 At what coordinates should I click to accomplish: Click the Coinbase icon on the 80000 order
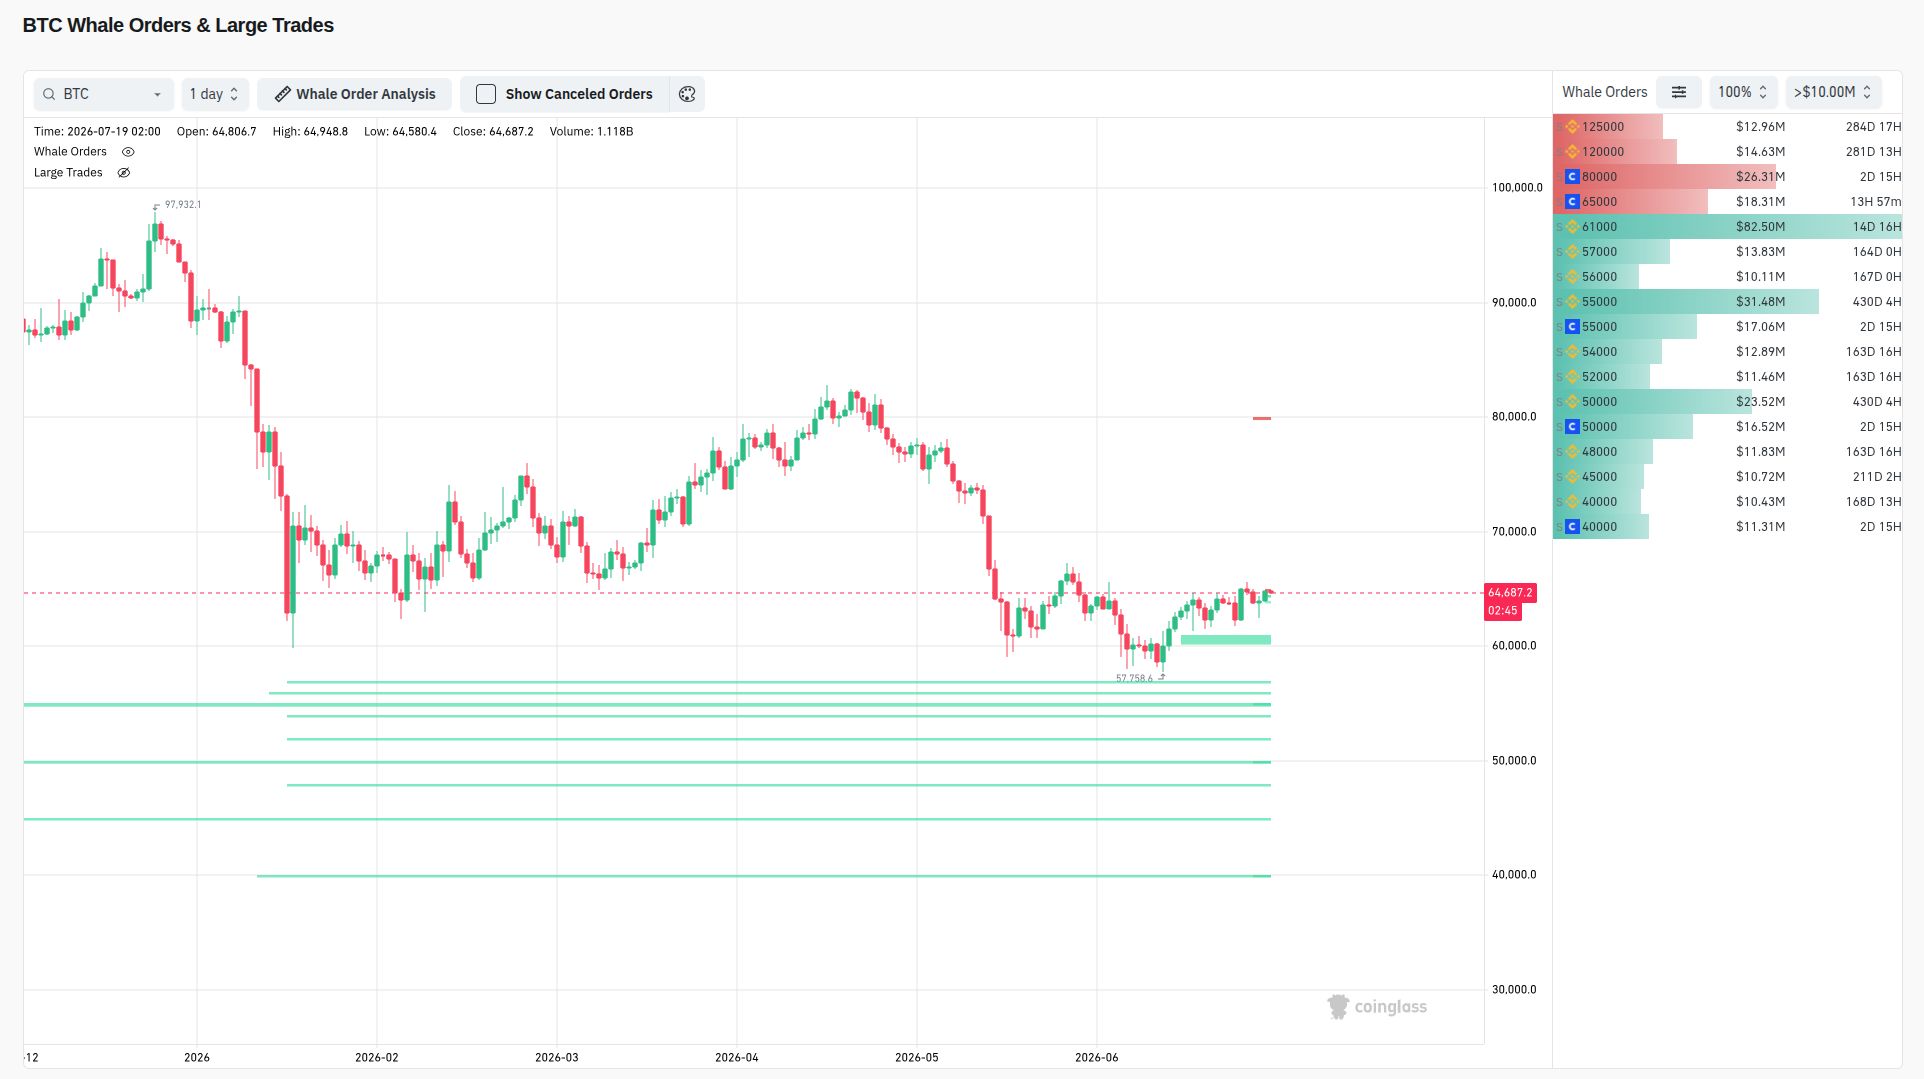(x=1572, y=177)
